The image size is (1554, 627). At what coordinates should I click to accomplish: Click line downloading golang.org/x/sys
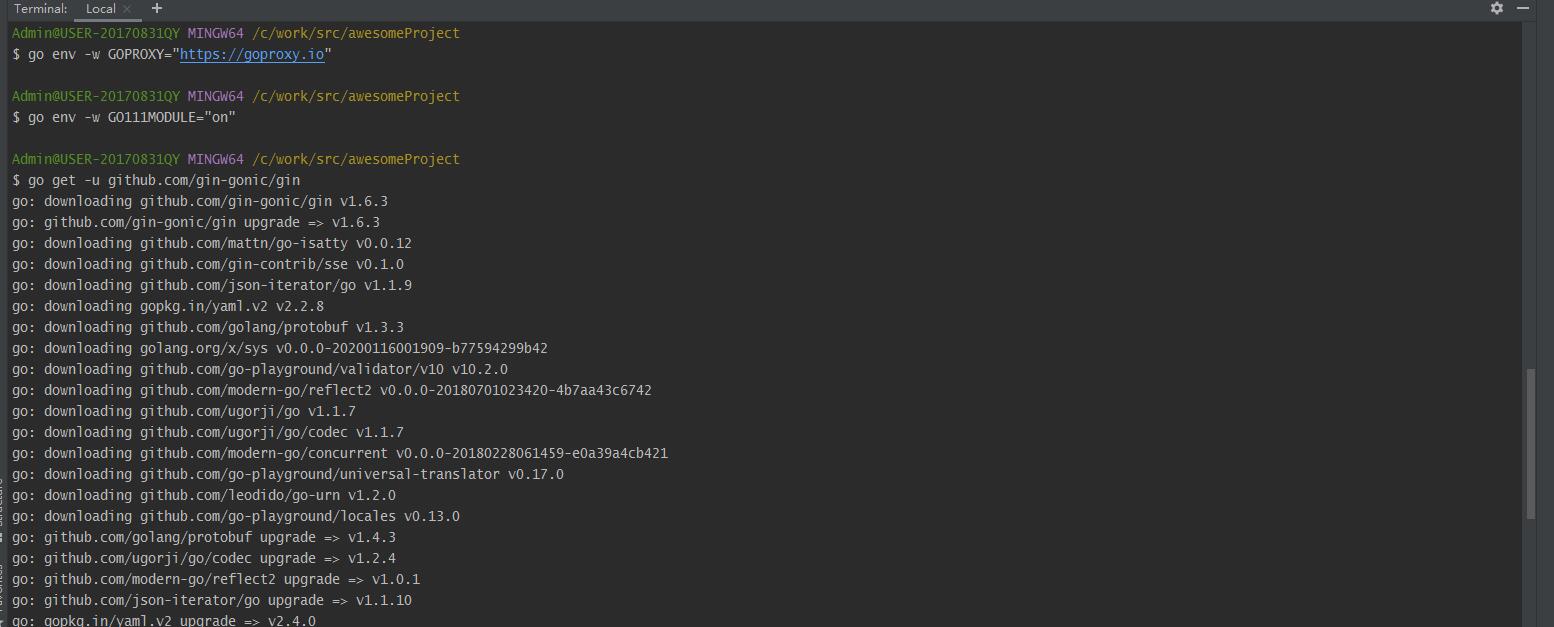280,348
